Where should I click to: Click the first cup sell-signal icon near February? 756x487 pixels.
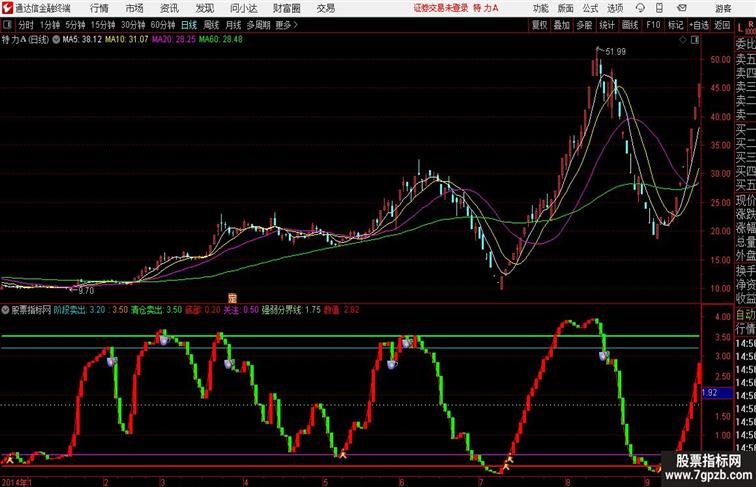[112, 361]
